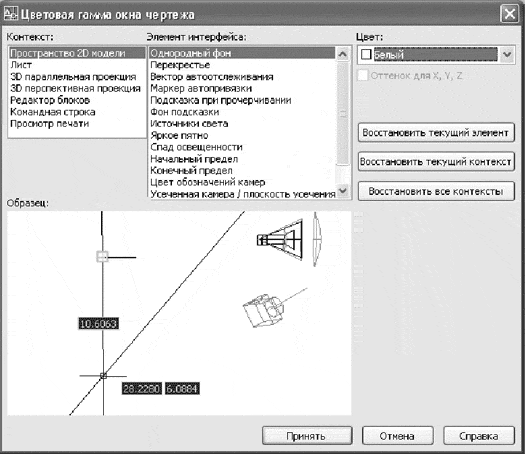Click the camera glyph in the preview sample

click(x=264, y=308)
